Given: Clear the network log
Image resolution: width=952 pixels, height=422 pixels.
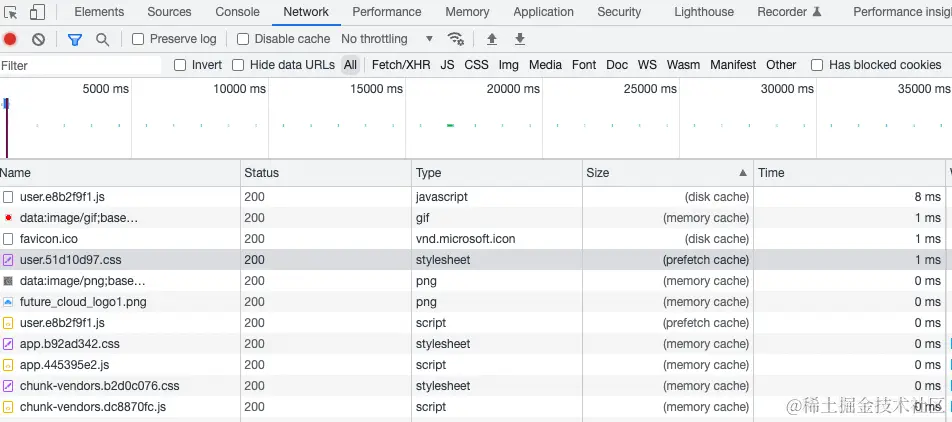Looking at the screenshot, I should (x=38, y=39).
